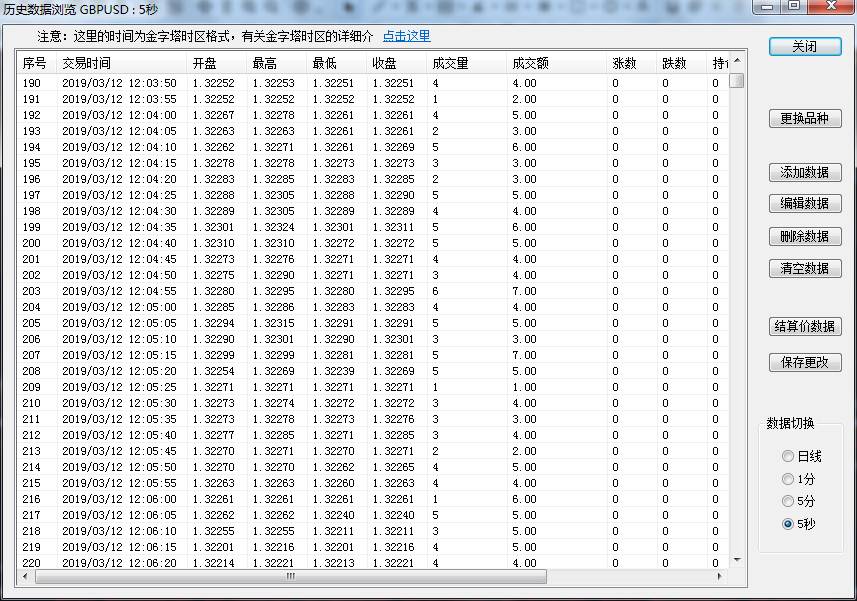Viewport: 857px width, 601px height.
Task: Click the horizontal scrollbar thumb
Action: (x=290, y=577)
